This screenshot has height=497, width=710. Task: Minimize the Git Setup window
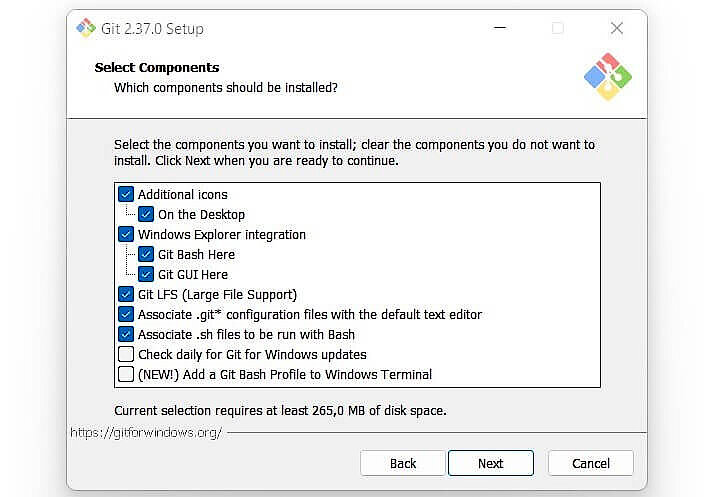(499, 28)
